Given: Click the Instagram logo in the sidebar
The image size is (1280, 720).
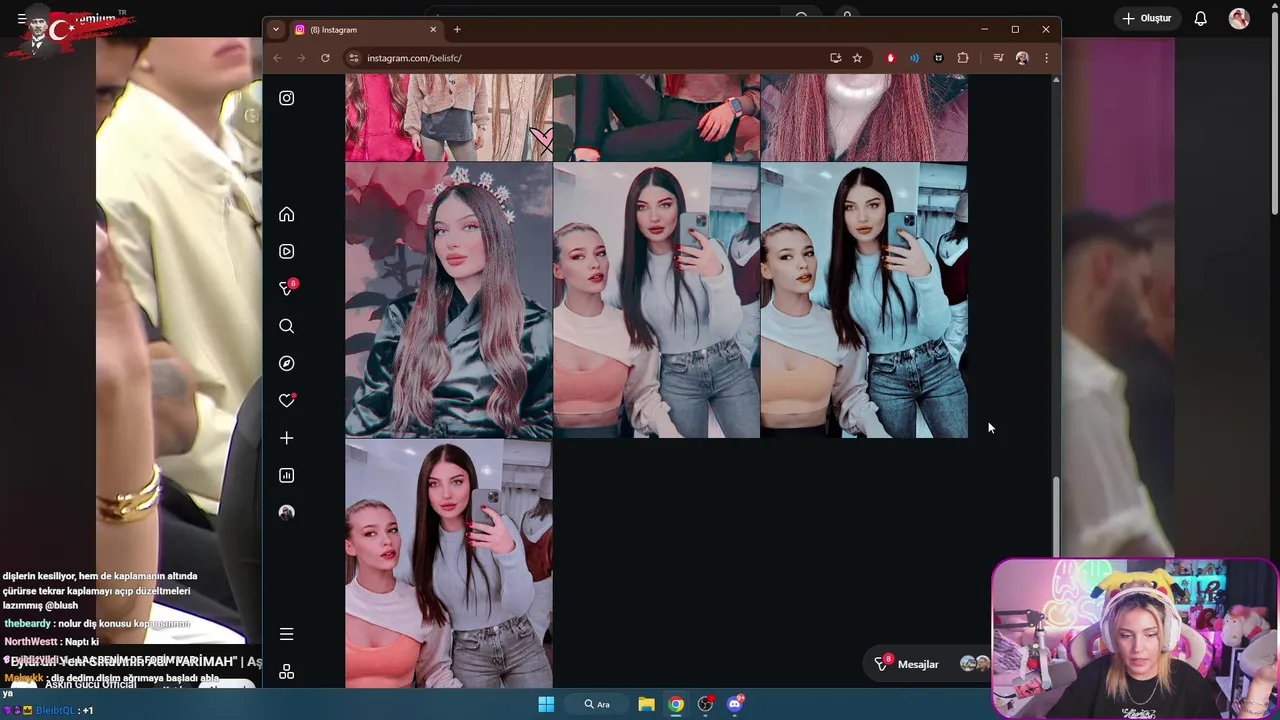Looking at the screenshot, I should pos(287,98).
